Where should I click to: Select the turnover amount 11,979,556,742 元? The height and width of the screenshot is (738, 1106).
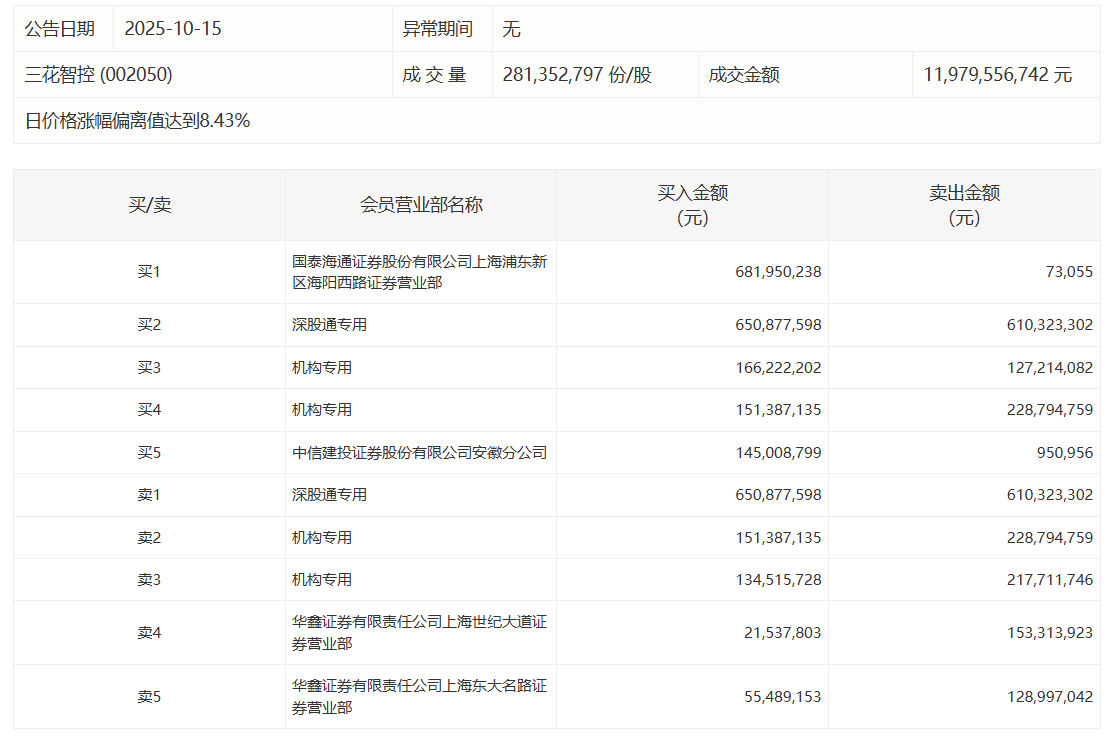tap(997, 75)
